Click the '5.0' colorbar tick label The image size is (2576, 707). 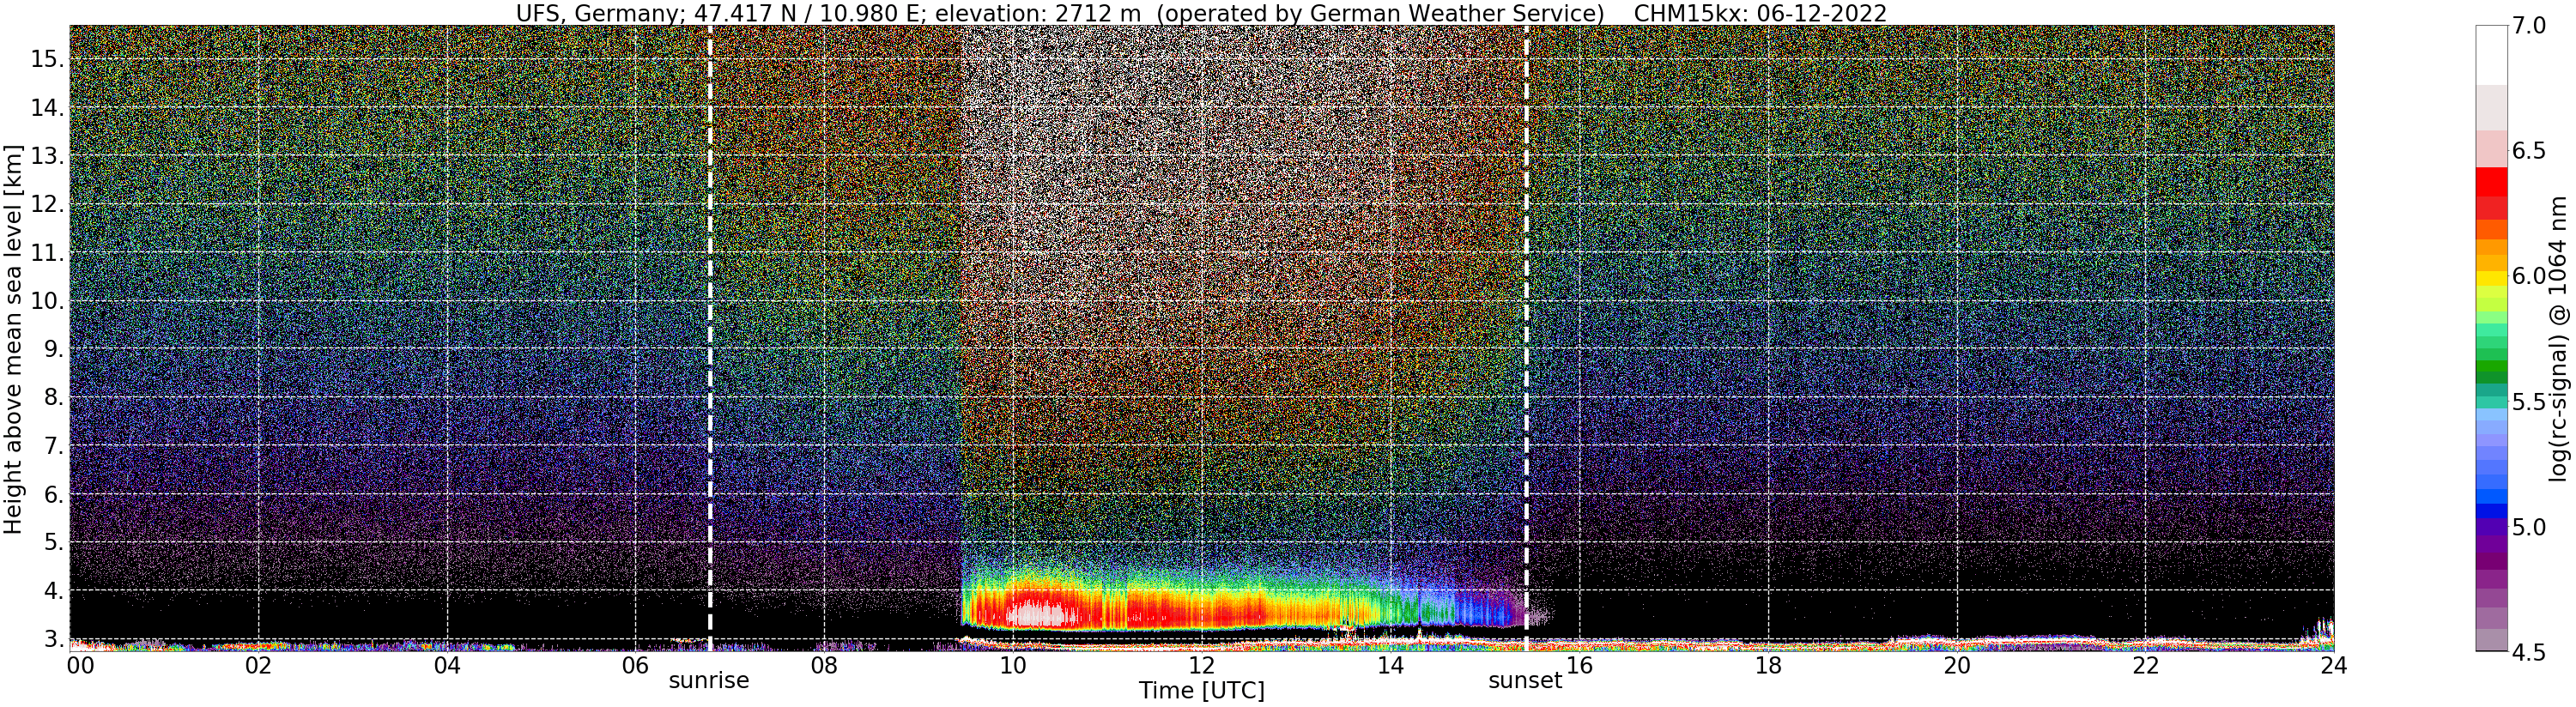coord(2530,526)
